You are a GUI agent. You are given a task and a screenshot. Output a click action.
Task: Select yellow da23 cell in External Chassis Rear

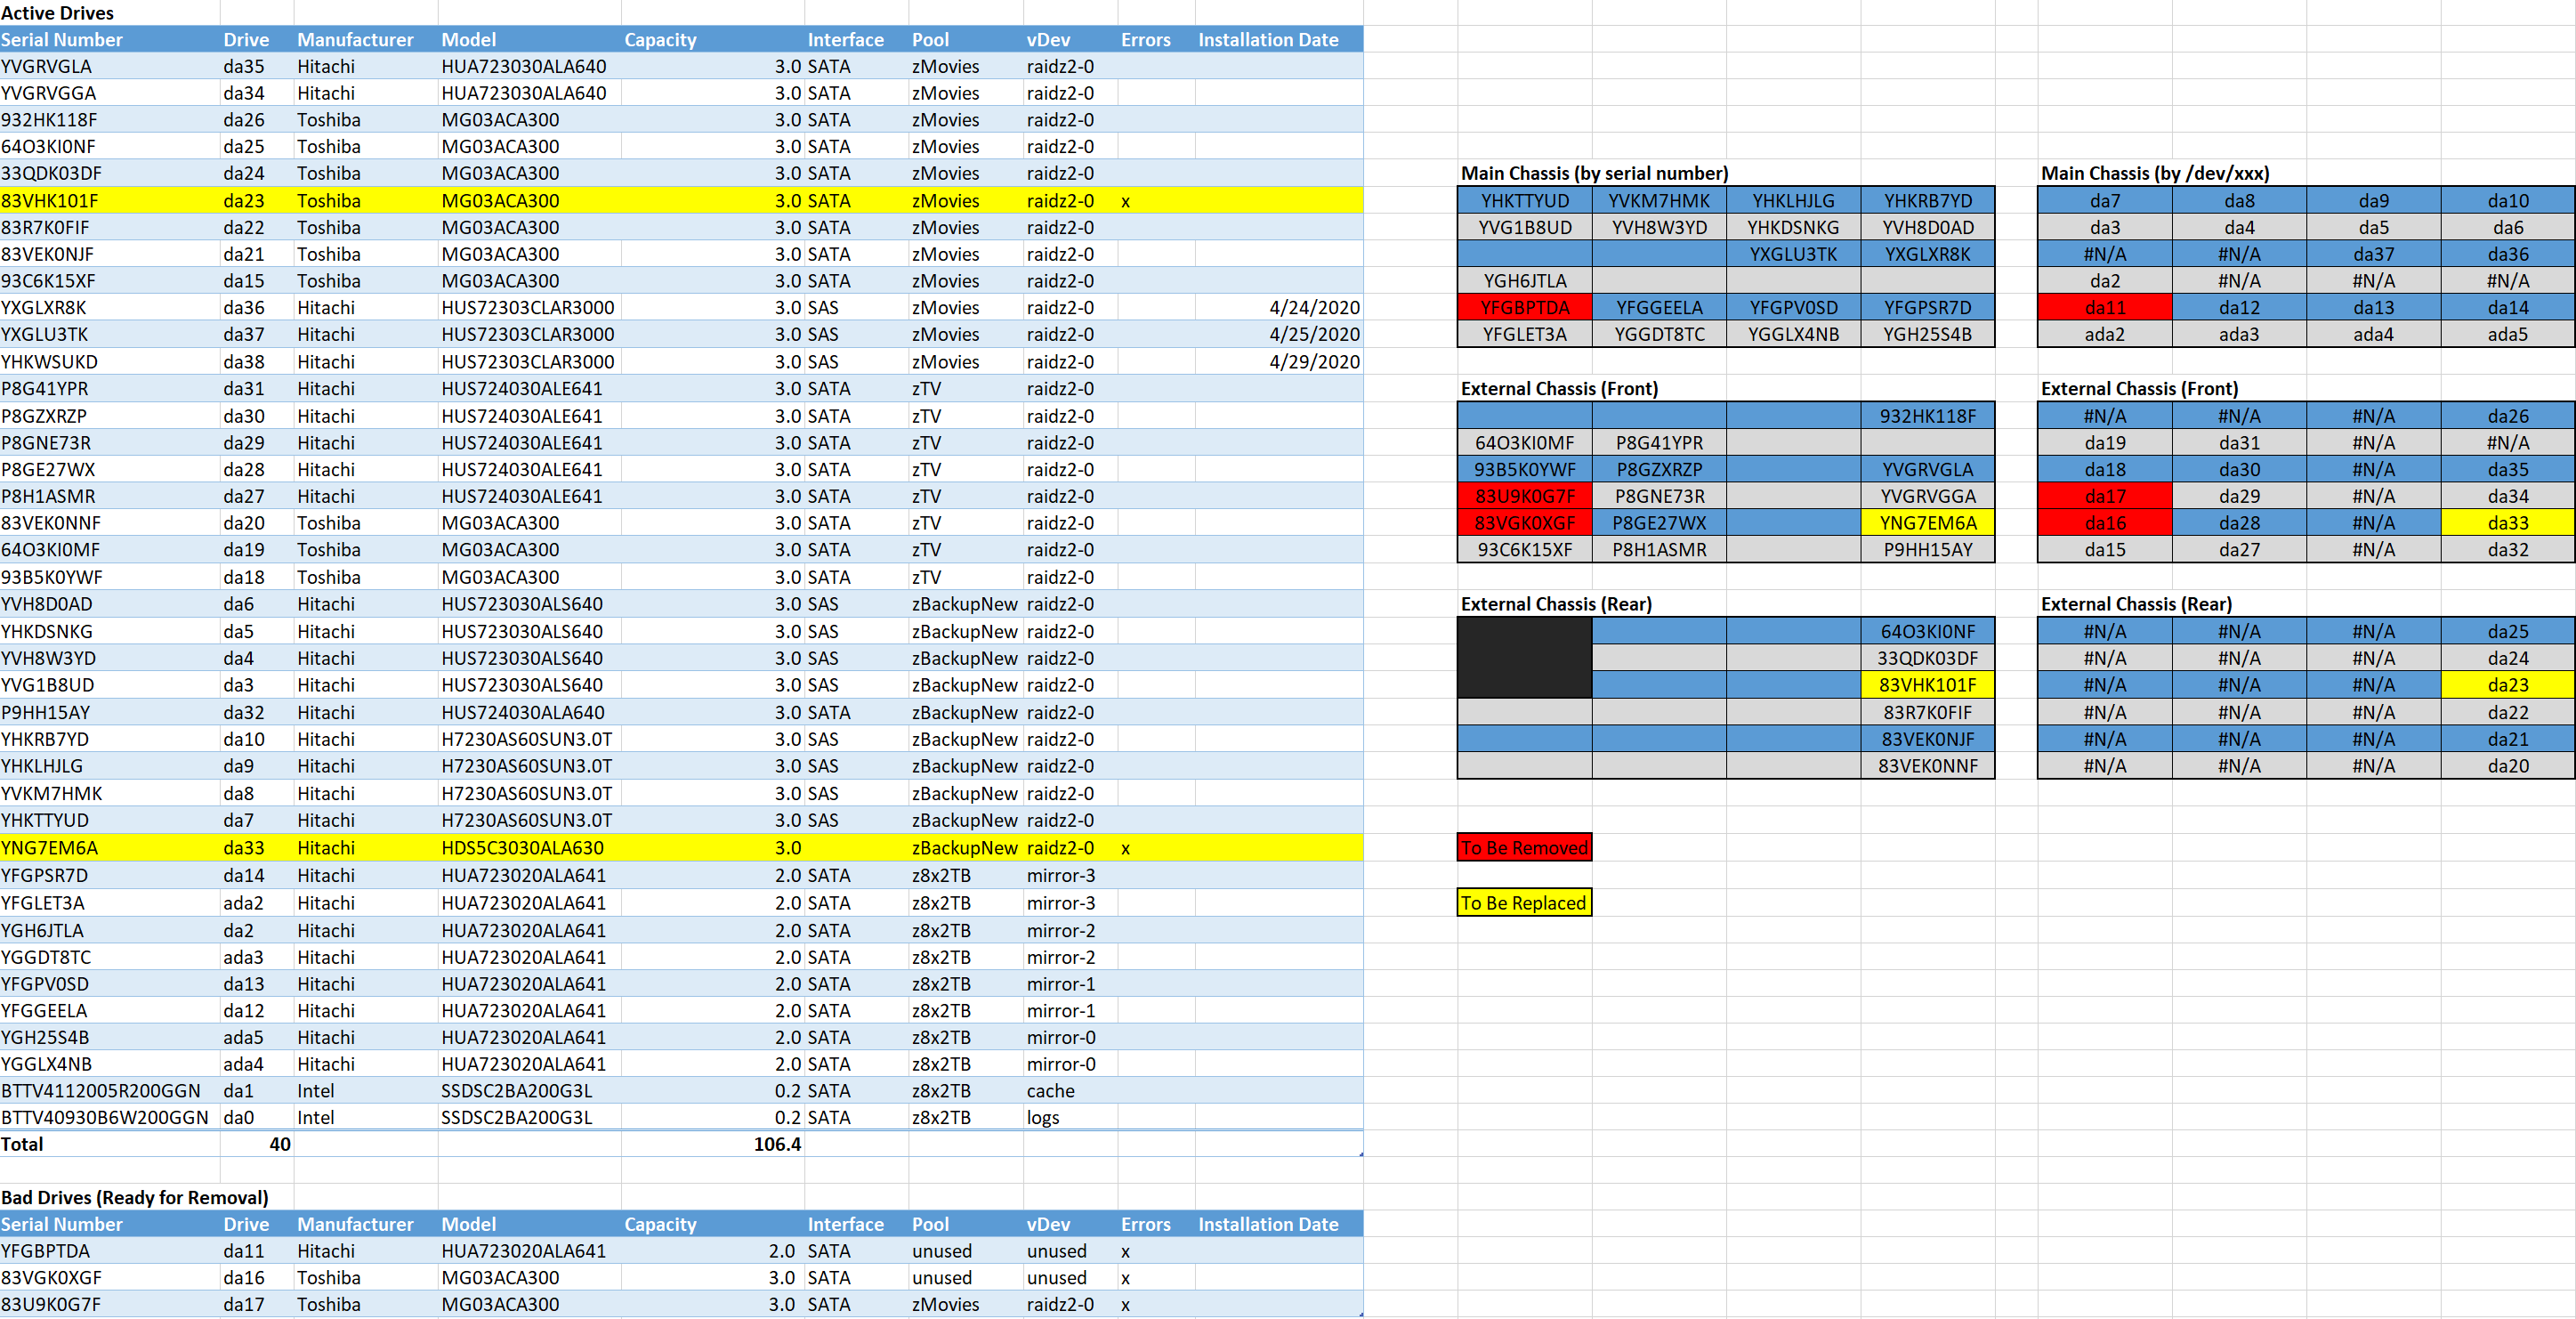pos(2508,685)
